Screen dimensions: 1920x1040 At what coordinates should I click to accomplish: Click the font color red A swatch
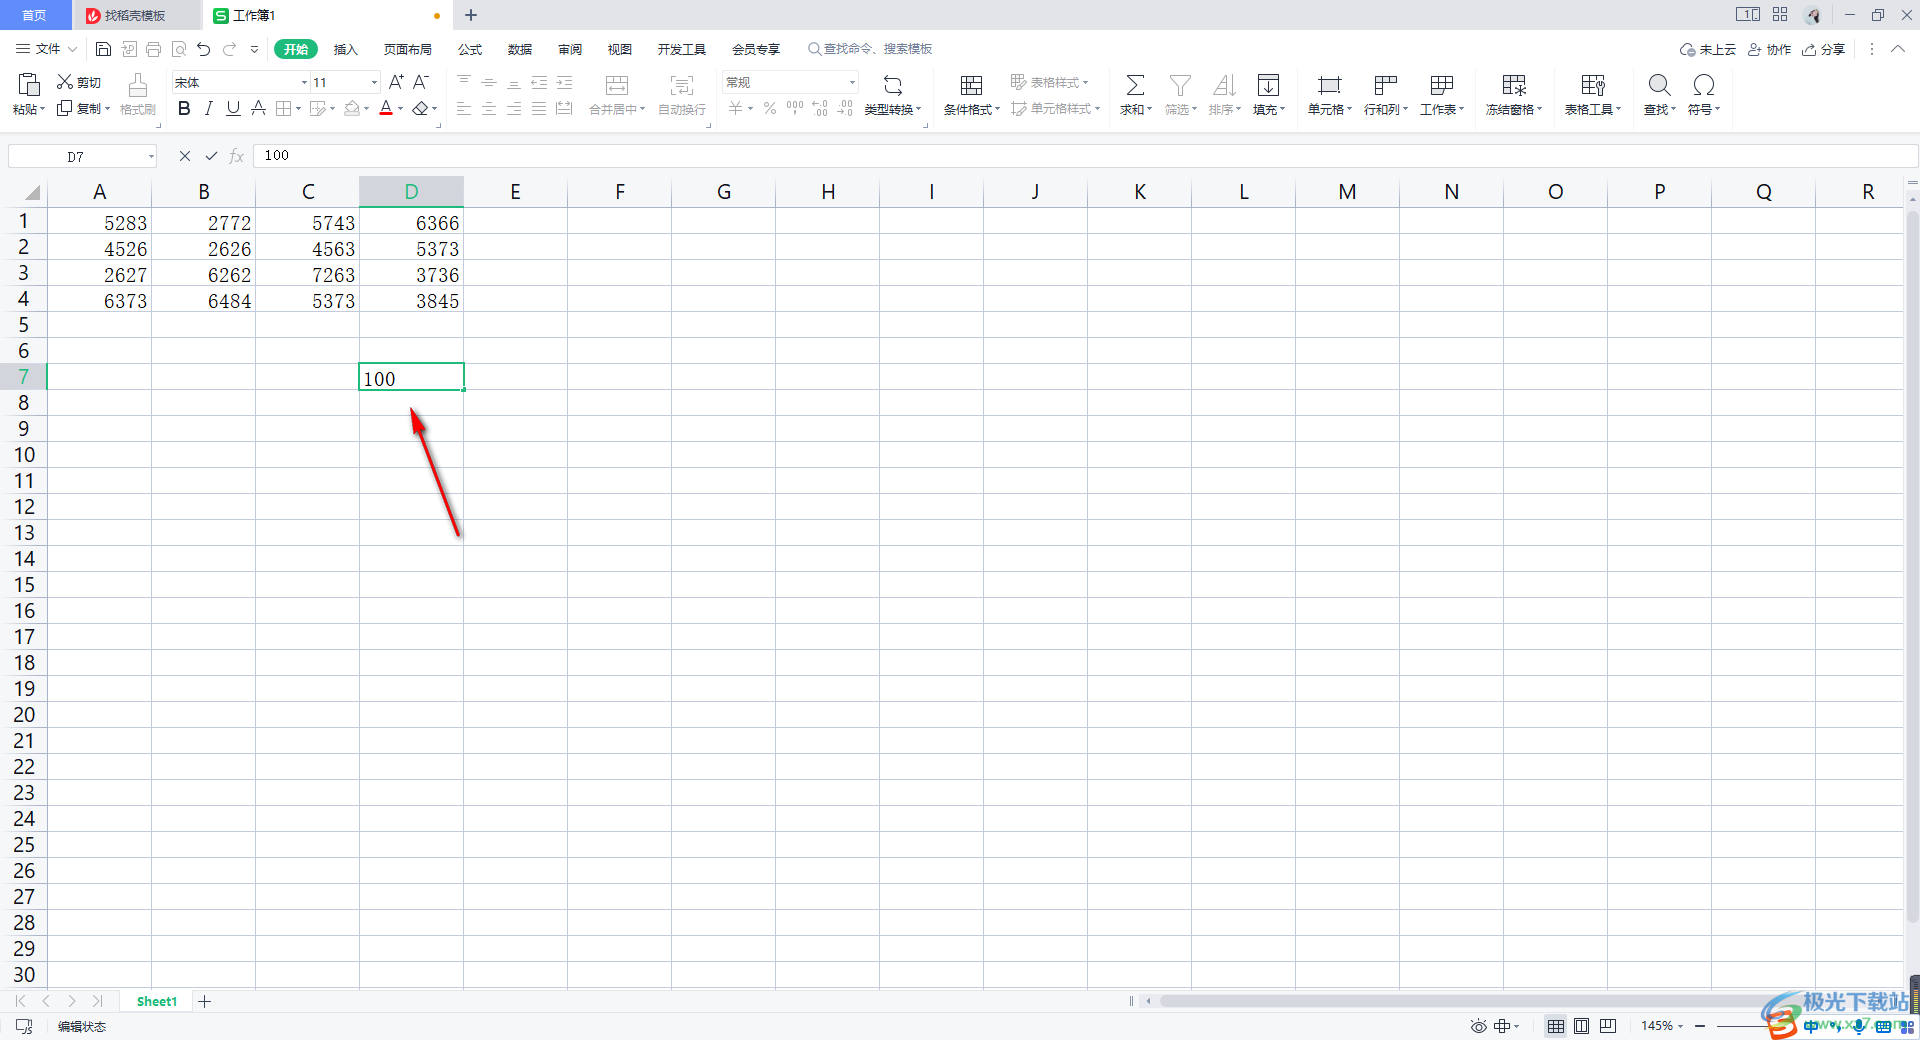(386, 108)
